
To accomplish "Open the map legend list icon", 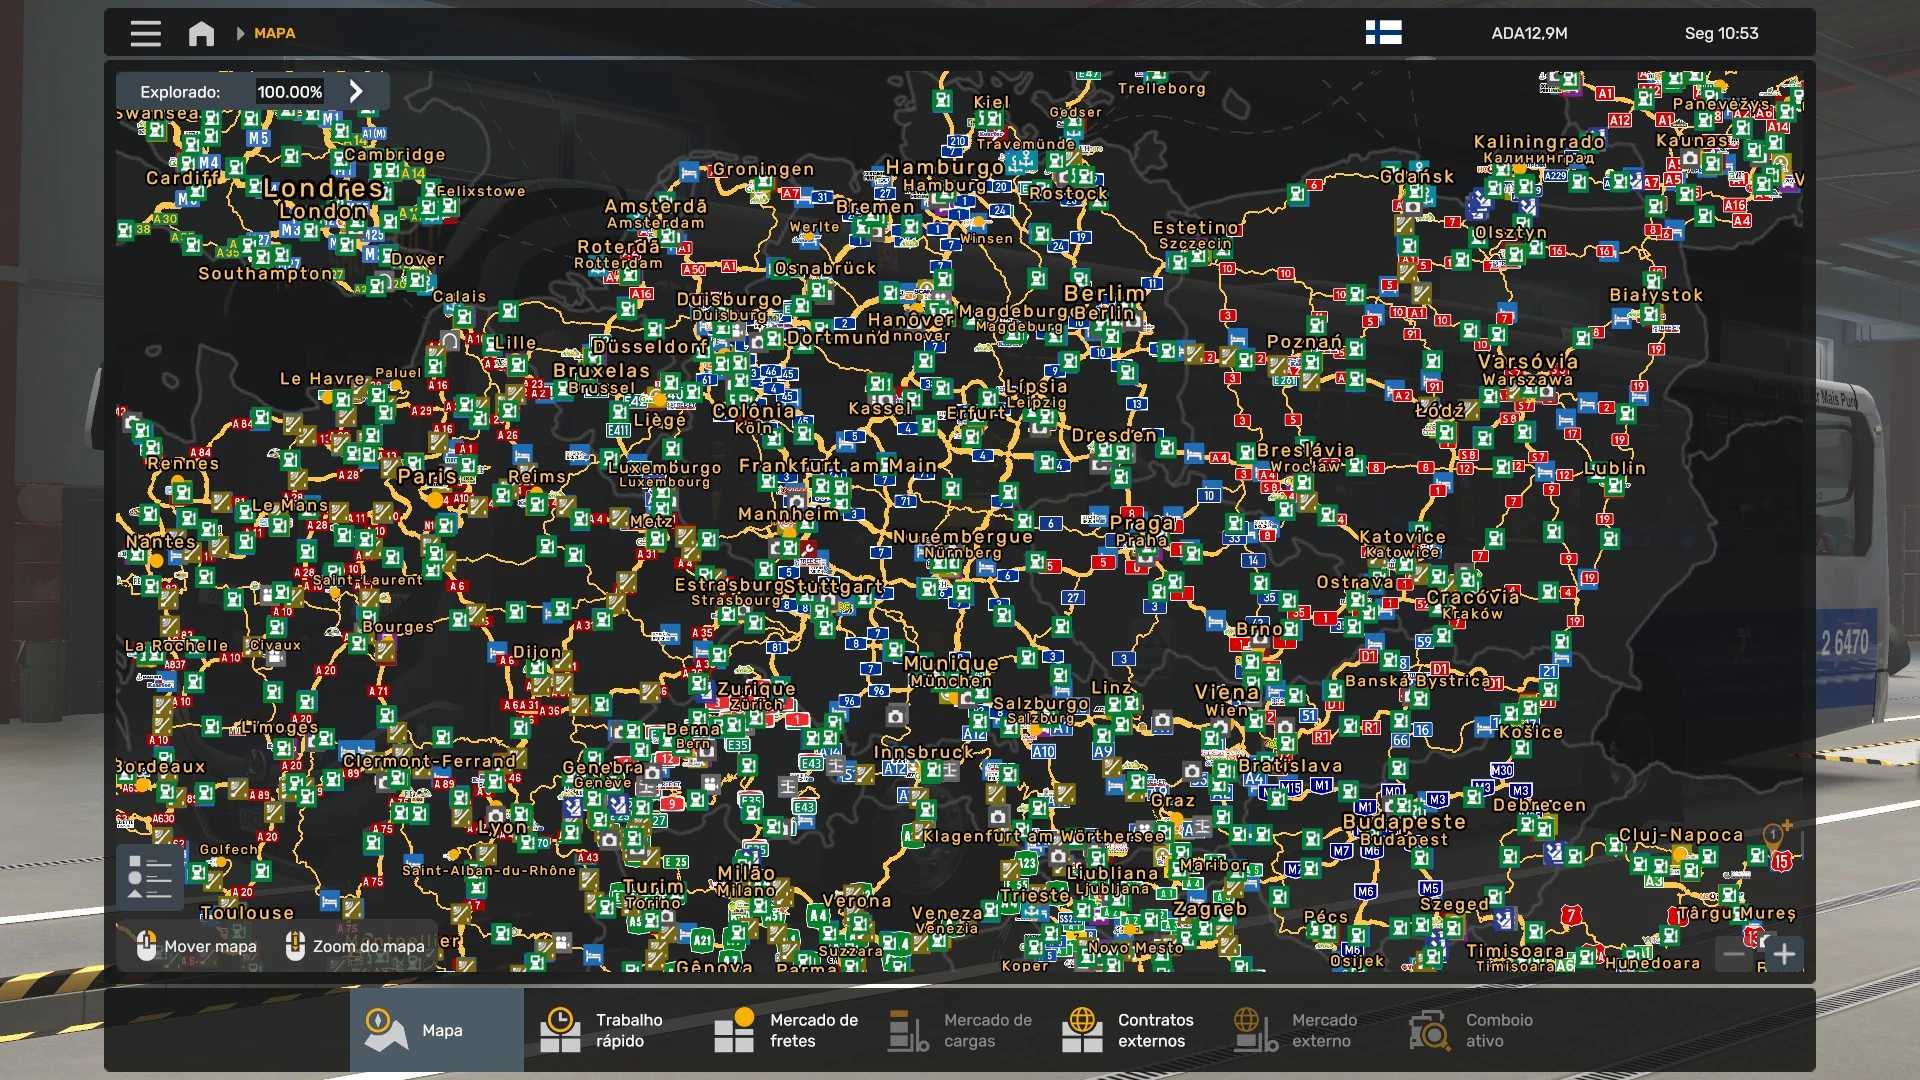I will click(x=150, y=877).
